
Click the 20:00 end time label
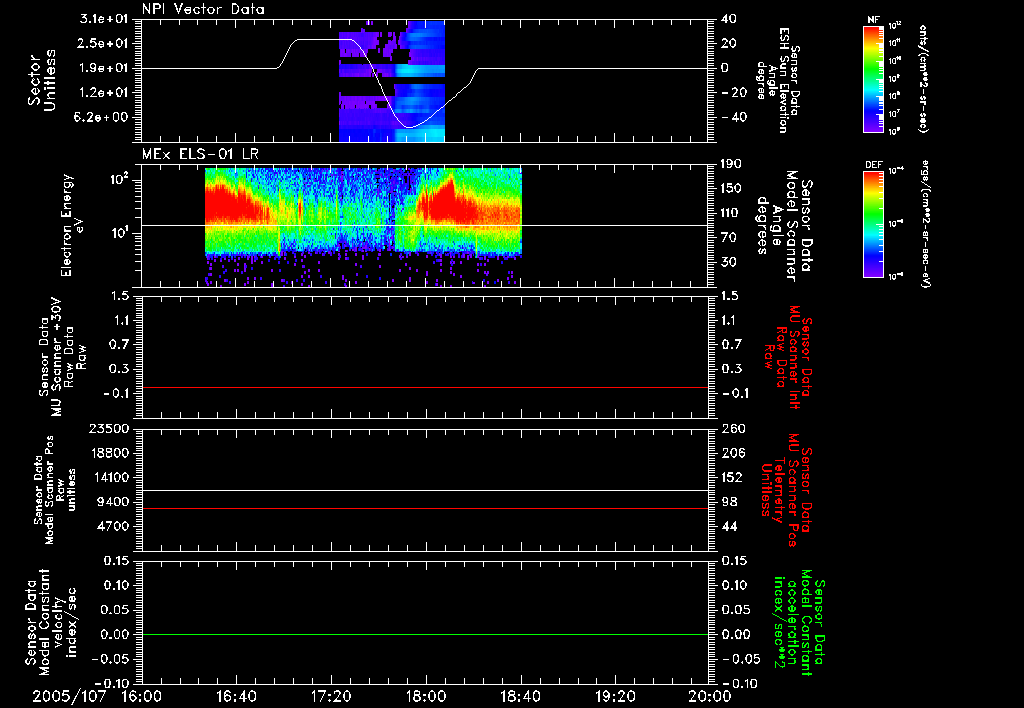tap(710, 697)
